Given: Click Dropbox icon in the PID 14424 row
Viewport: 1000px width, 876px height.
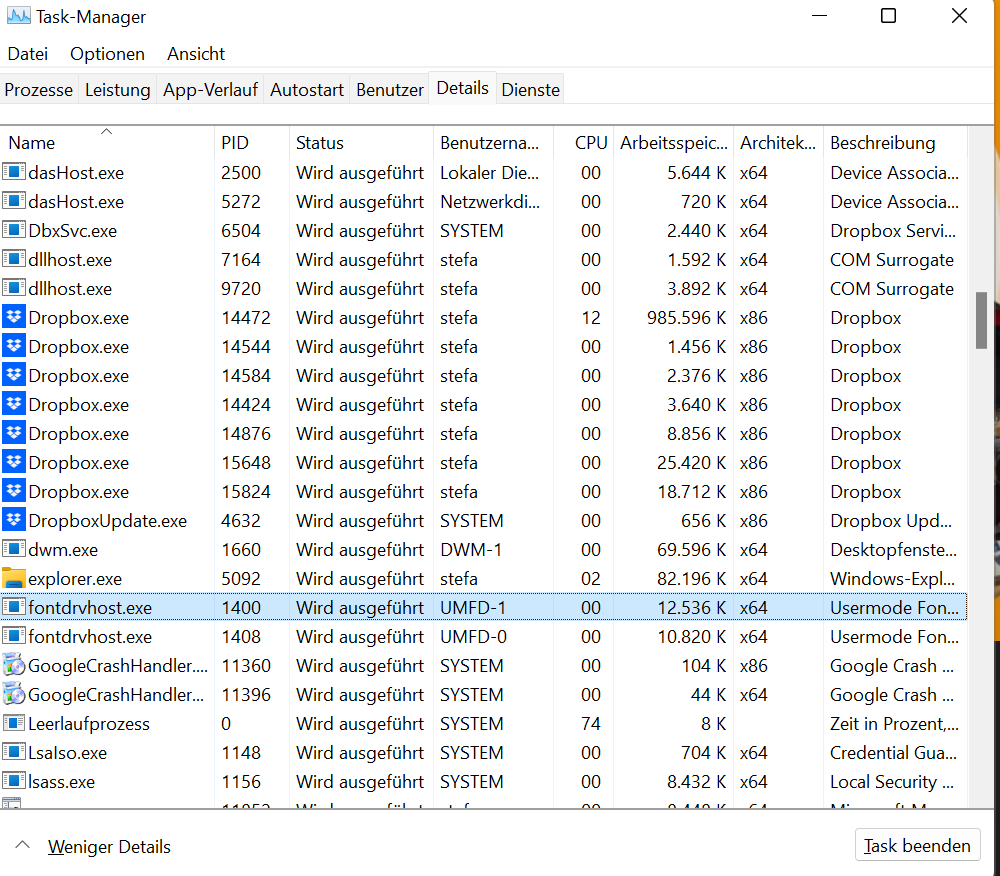Looking at the screenshot, I should pyautogui.click(x=13, y=404).
